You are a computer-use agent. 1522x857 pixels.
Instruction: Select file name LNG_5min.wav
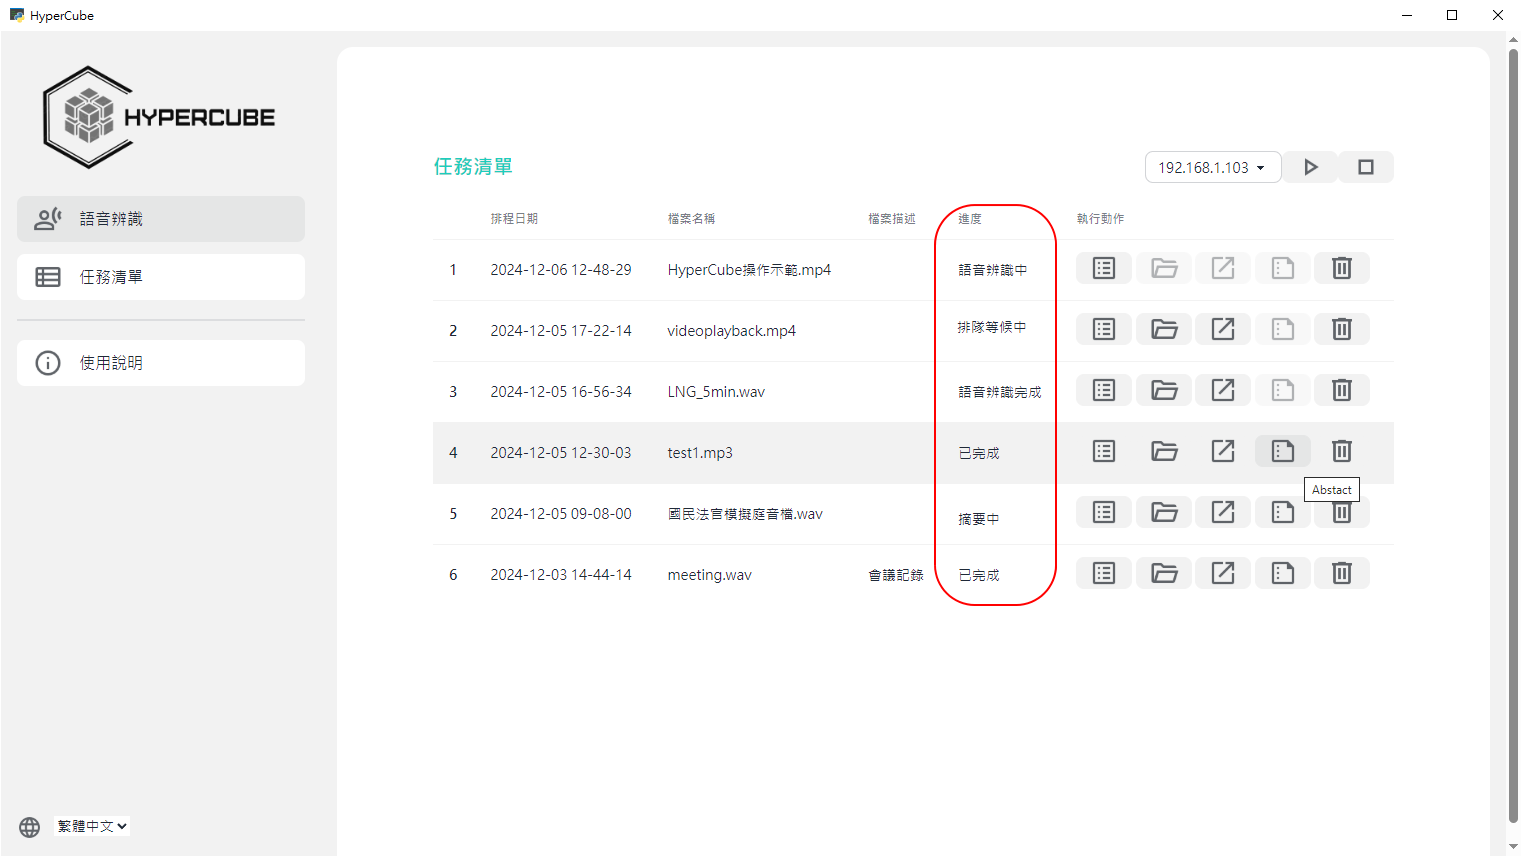[716, 392]
